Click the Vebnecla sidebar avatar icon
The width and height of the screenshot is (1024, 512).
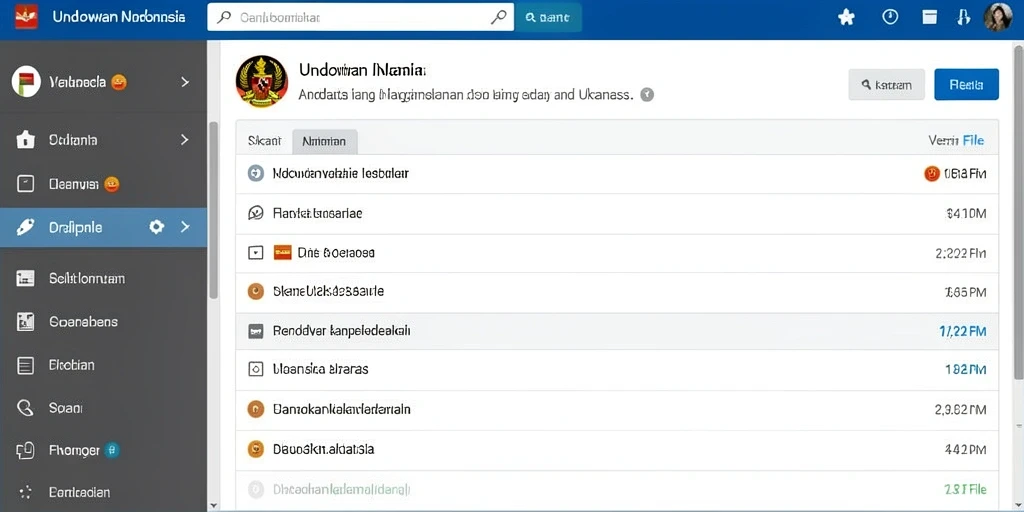click(26, 82)
